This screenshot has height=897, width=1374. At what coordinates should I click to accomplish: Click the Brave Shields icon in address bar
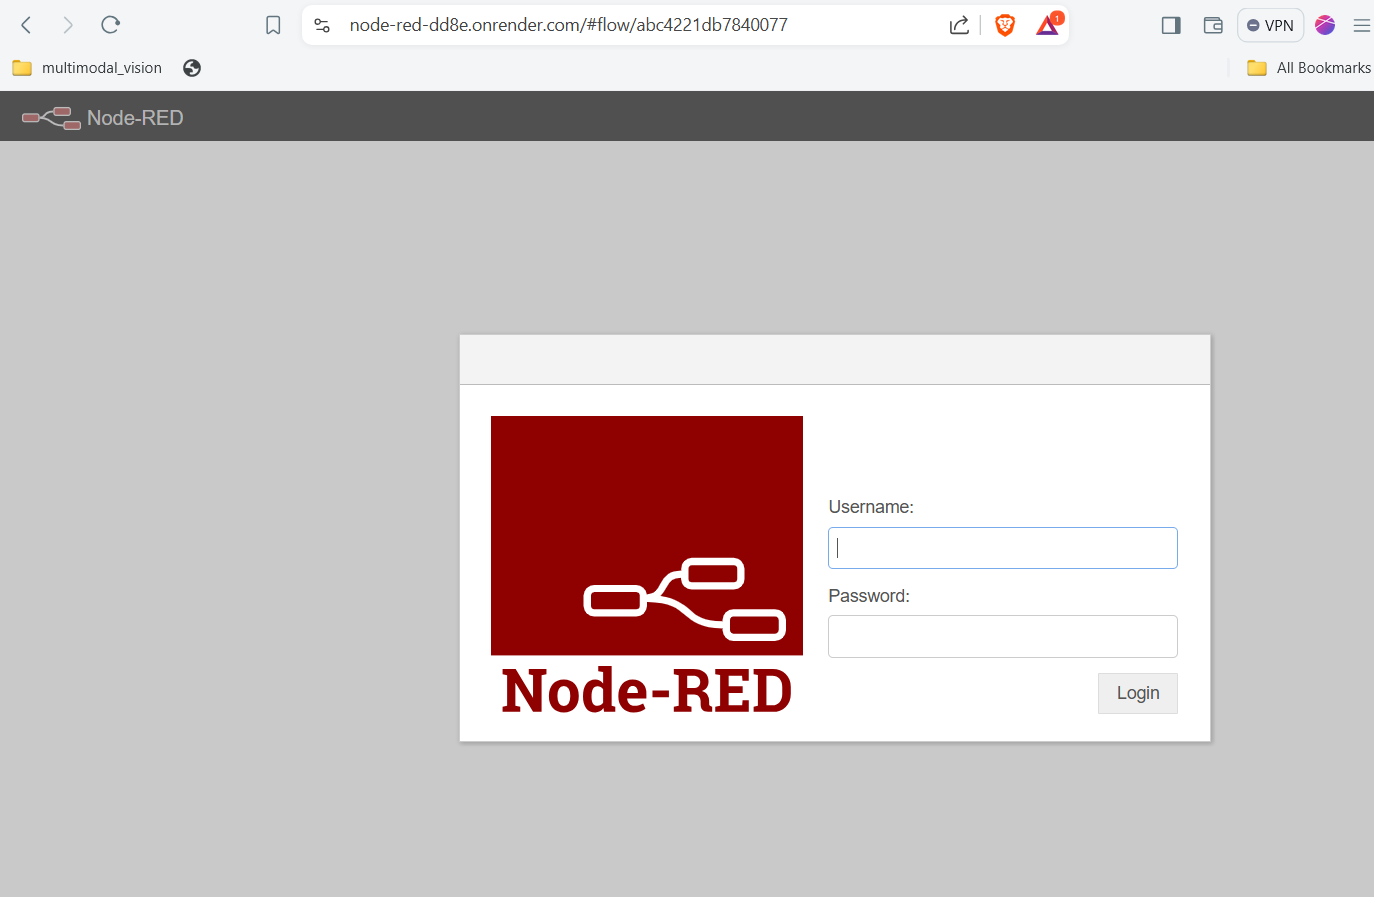[x=1004, y=25]
